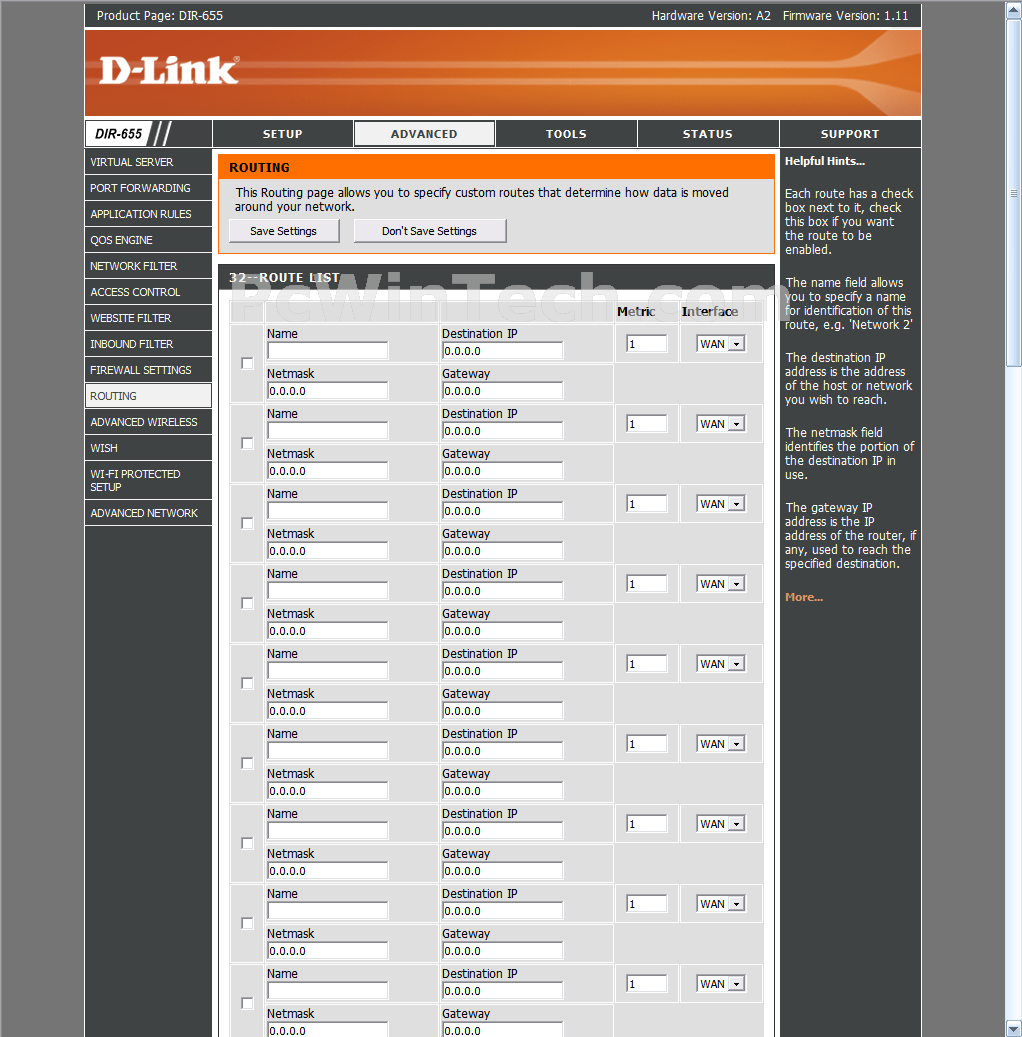Click Don't Save Settings
Screen dimensions: 1022x1037
coord(430,231)
